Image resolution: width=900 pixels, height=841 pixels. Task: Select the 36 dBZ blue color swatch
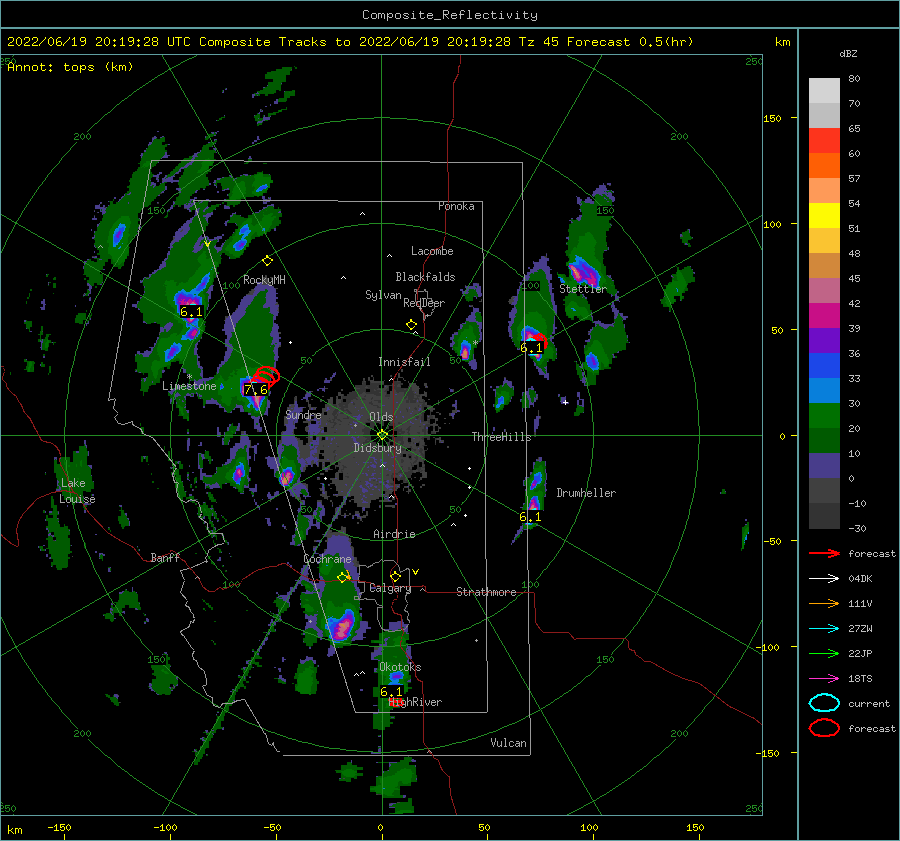click(824, 365)
